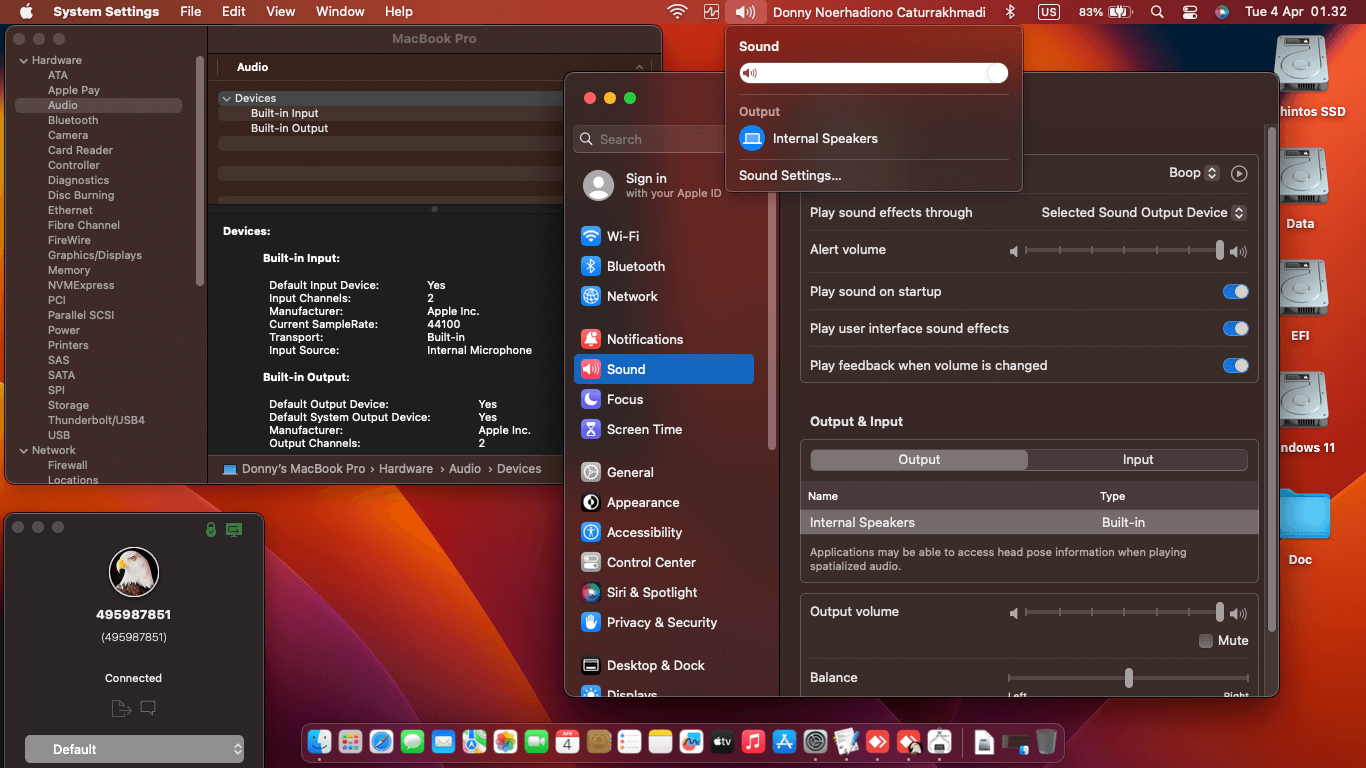Open App Store from the Dock
The width and height of the screenshot is (1366, 768).
coord(785,741)
